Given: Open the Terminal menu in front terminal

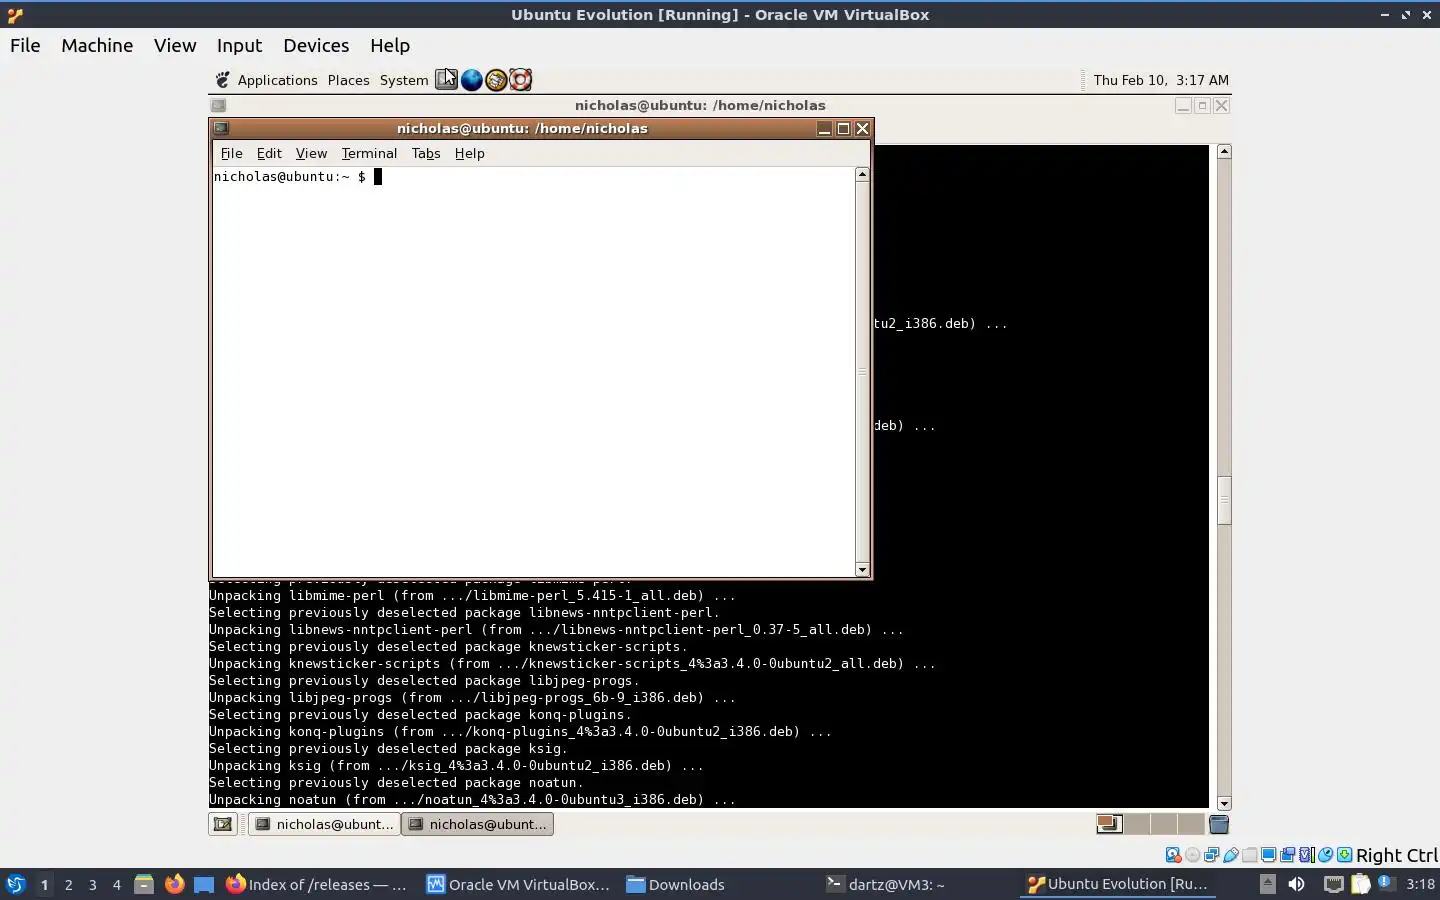Looking at the screenshot, I should pyautogui.click(x=369, y=153).
